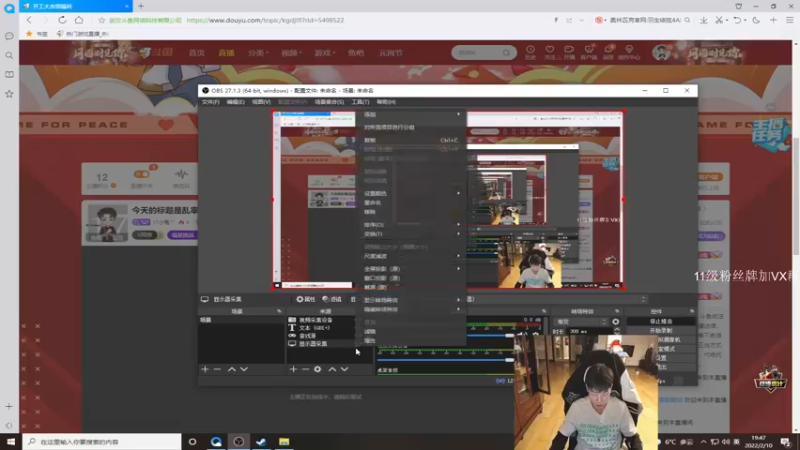Move selected source down
The image size is (800, 450).
[x=344, y=369]
